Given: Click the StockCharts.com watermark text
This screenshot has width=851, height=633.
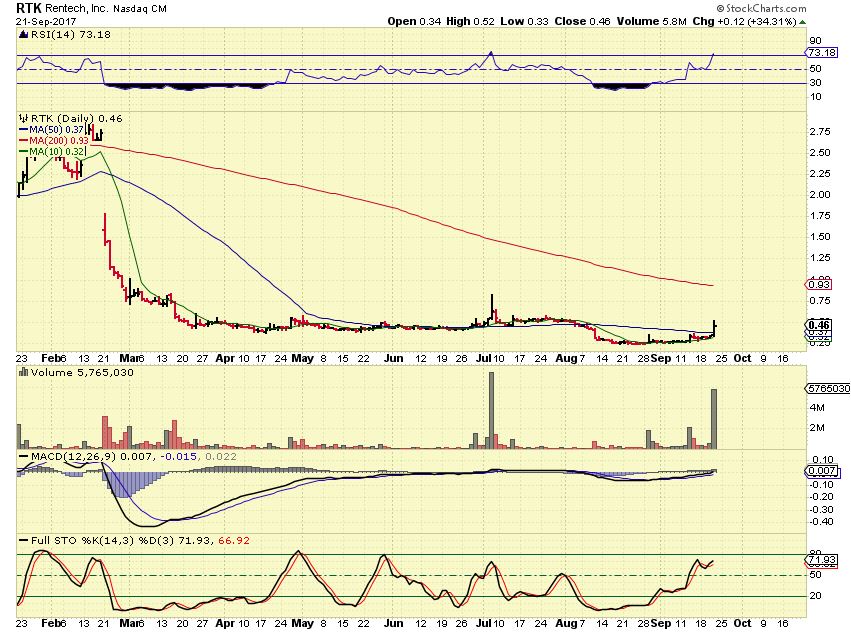Looking at the screenshot, I should [761, 8].
